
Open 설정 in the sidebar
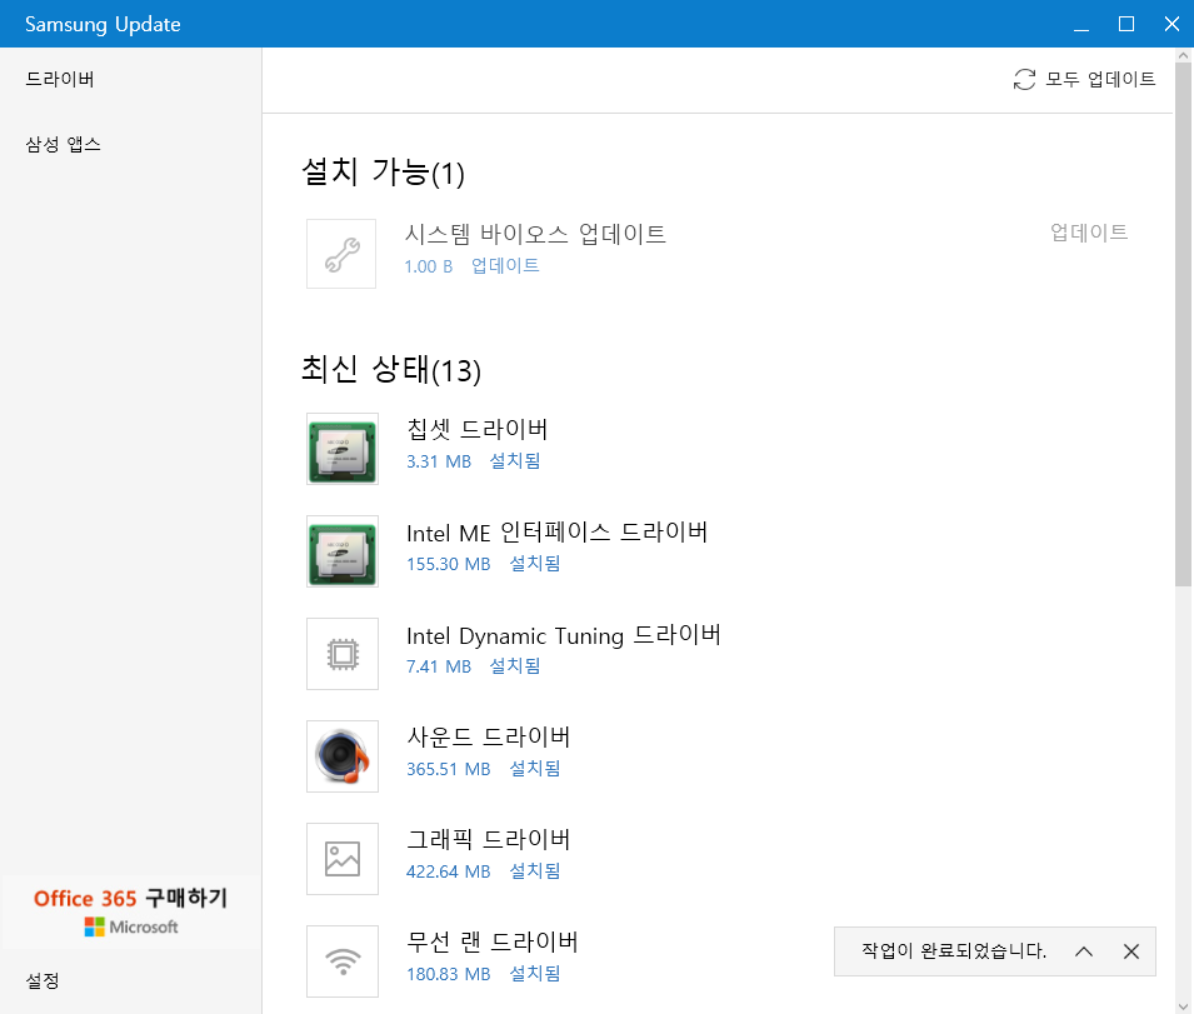click(43, 981)
